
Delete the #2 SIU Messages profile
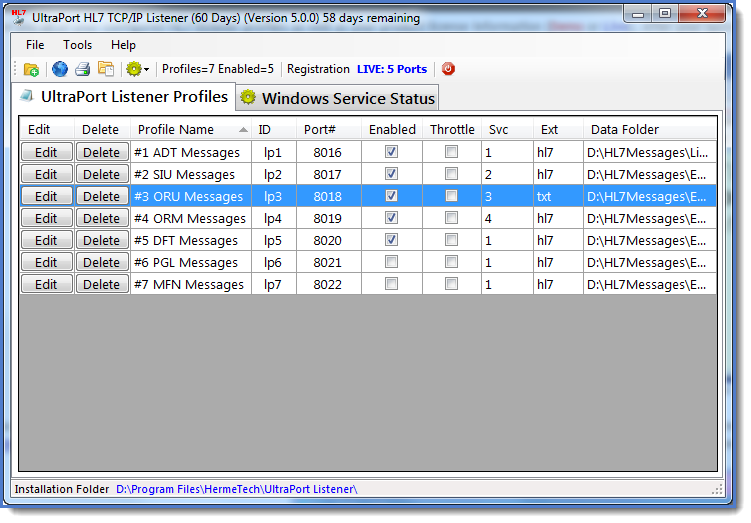coord(102,174)
